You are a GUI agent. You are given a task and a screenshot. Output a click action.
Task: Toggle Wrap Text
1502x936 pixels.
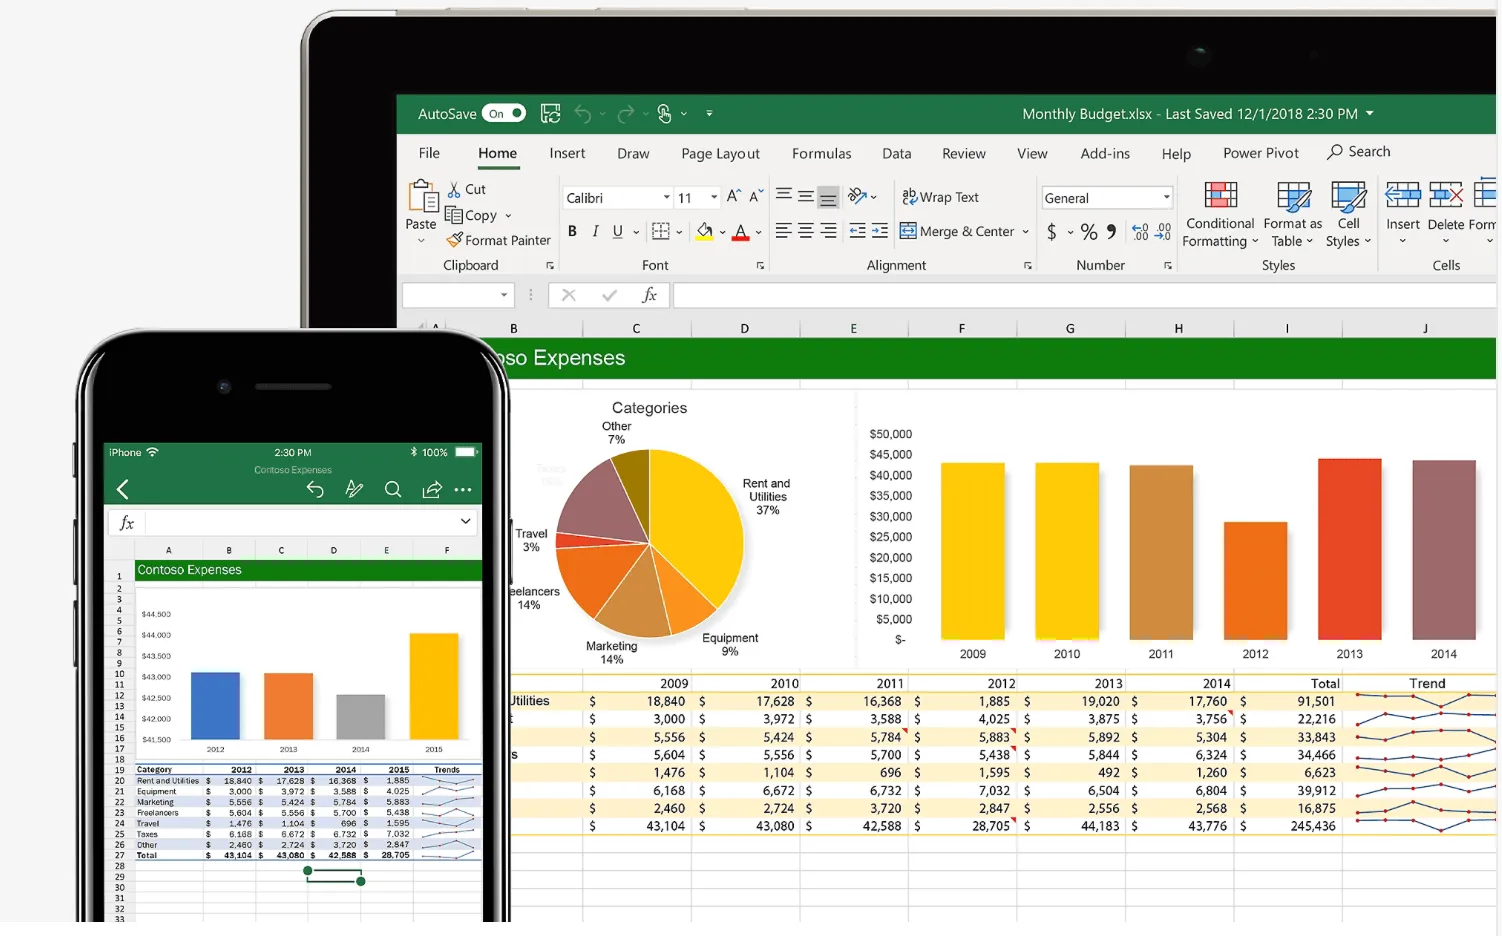(940, 197)
